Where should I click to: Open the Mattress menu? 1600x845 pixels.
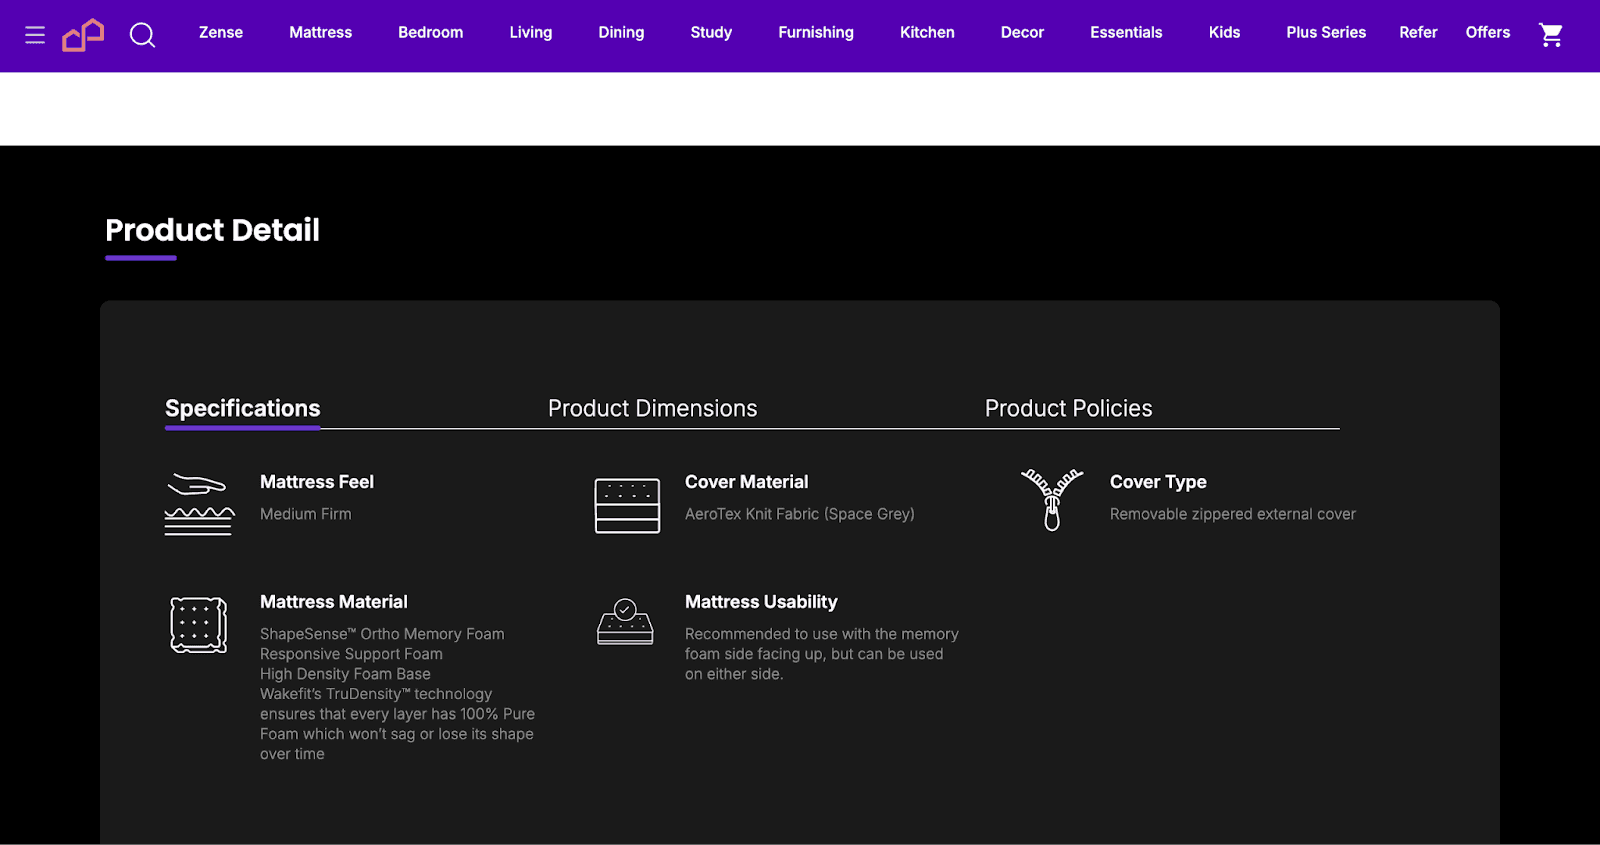click(320, 32)
